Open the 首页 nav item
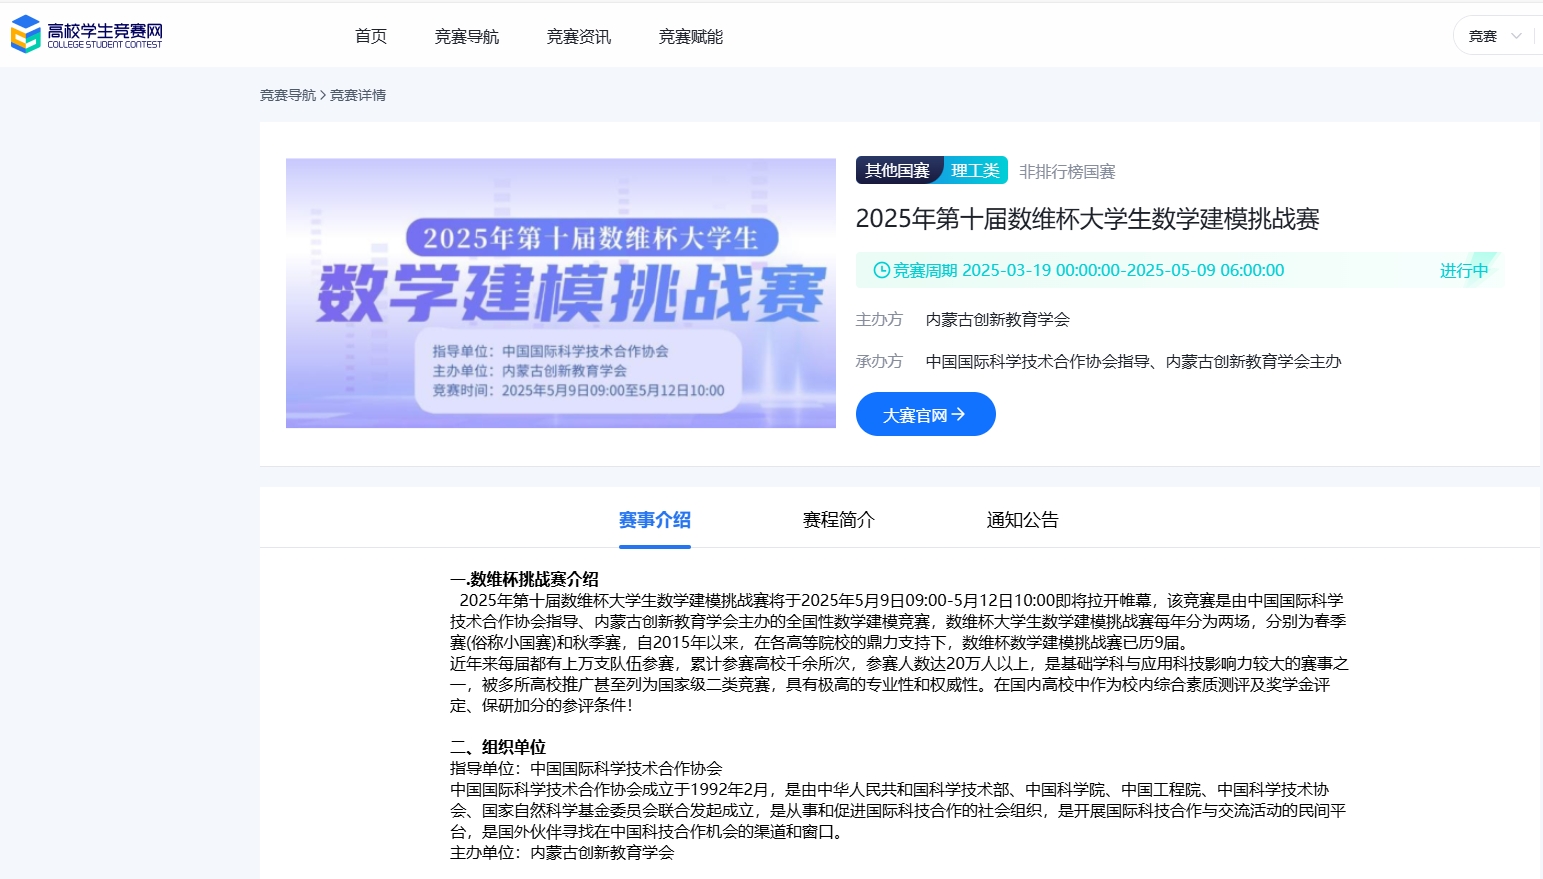The width and height of the screenshot is (1543, 879). pyautogui.click(x=371, y=37)
